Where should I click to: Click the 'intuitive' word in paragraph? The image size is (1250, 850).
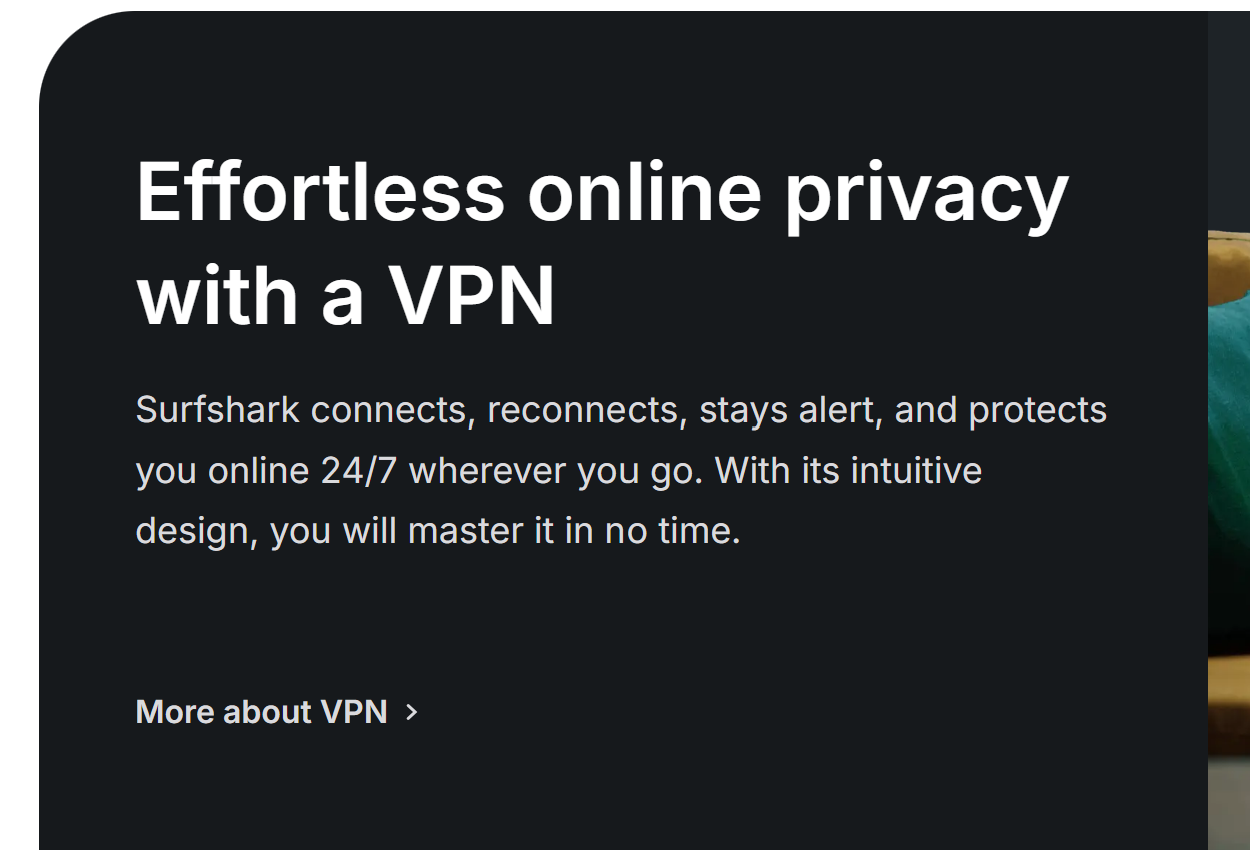point(916,470)
